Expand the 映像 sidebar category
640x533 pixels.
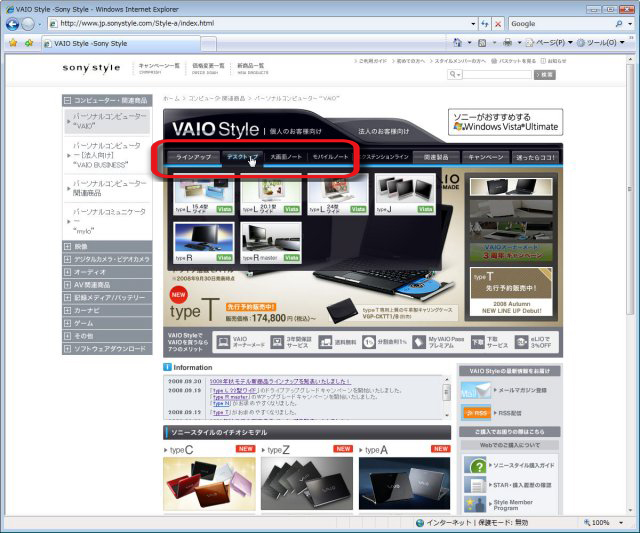pyautogui.click(x=67, y=247)
